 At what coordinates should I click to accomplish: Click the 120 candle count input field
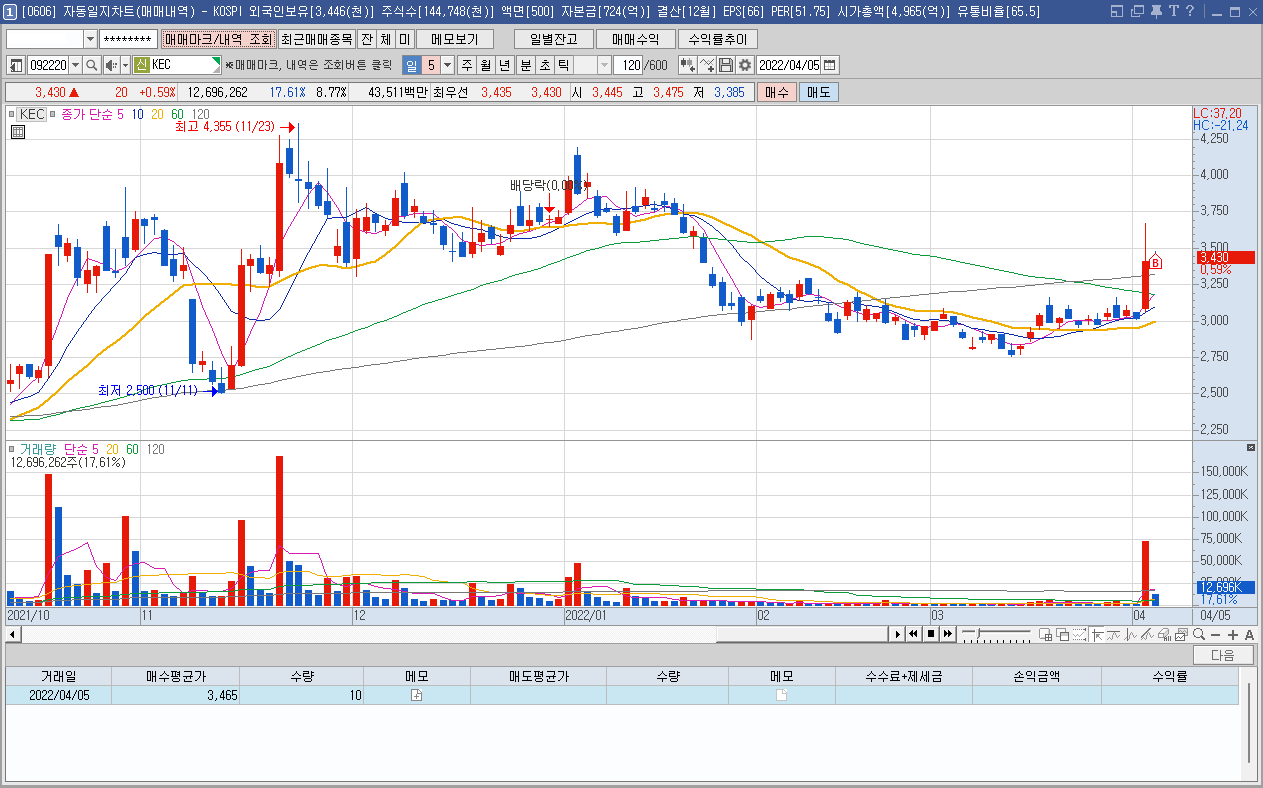(x=628, y=65)
